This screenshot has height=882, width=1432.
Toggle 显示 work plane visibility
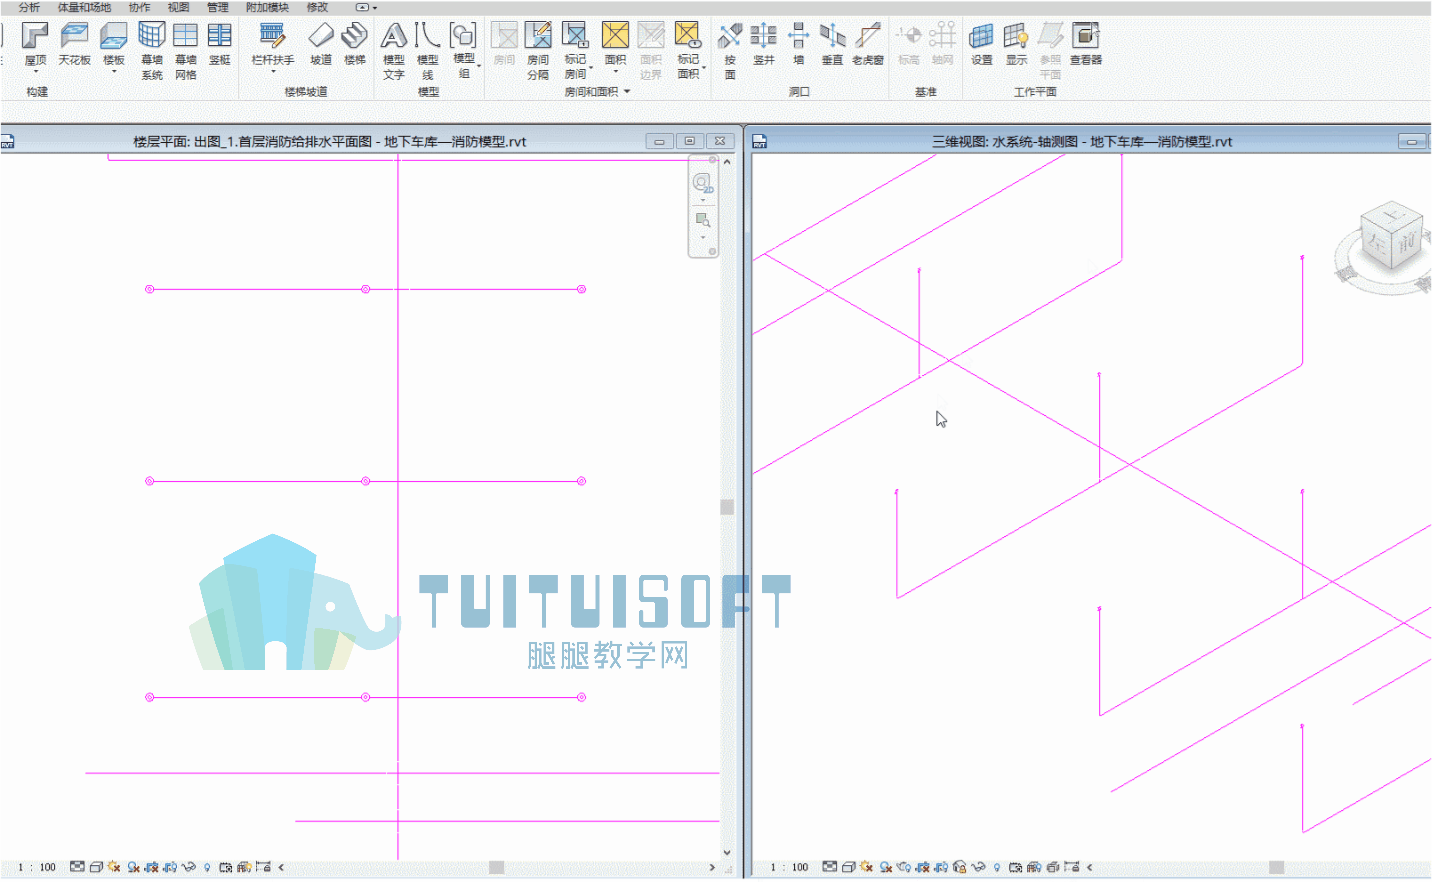[1016, 45]
